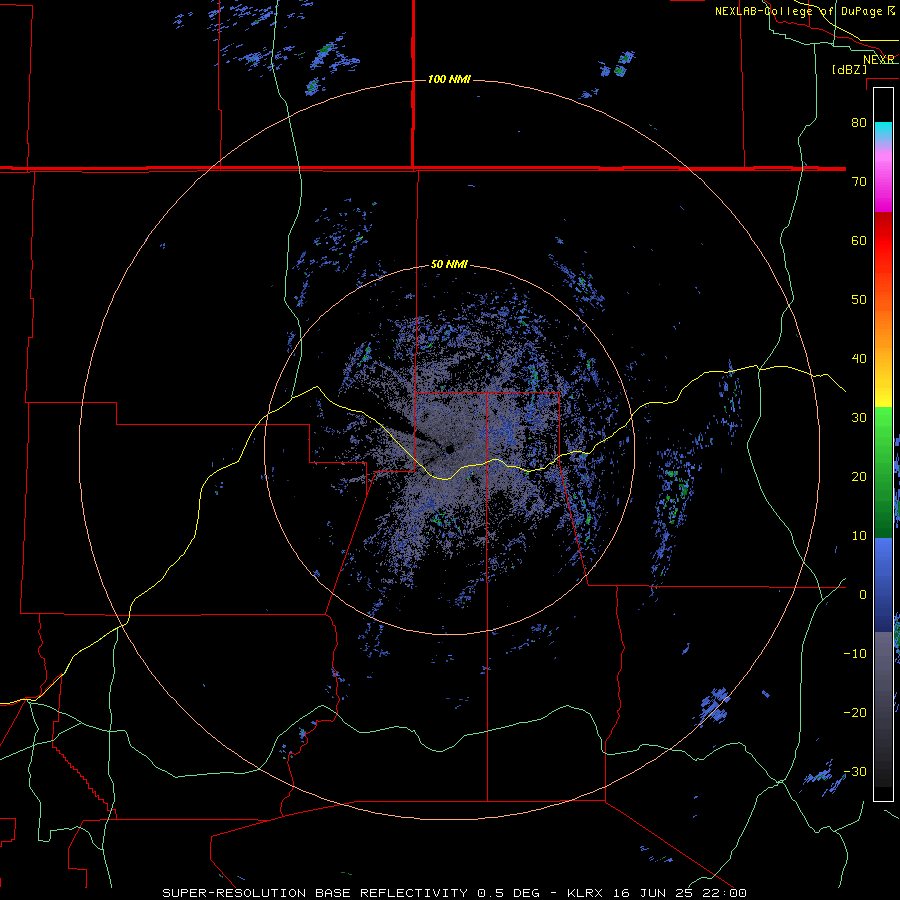
Task: Click the 30 value on the dBZ scale
Action: 859,418
